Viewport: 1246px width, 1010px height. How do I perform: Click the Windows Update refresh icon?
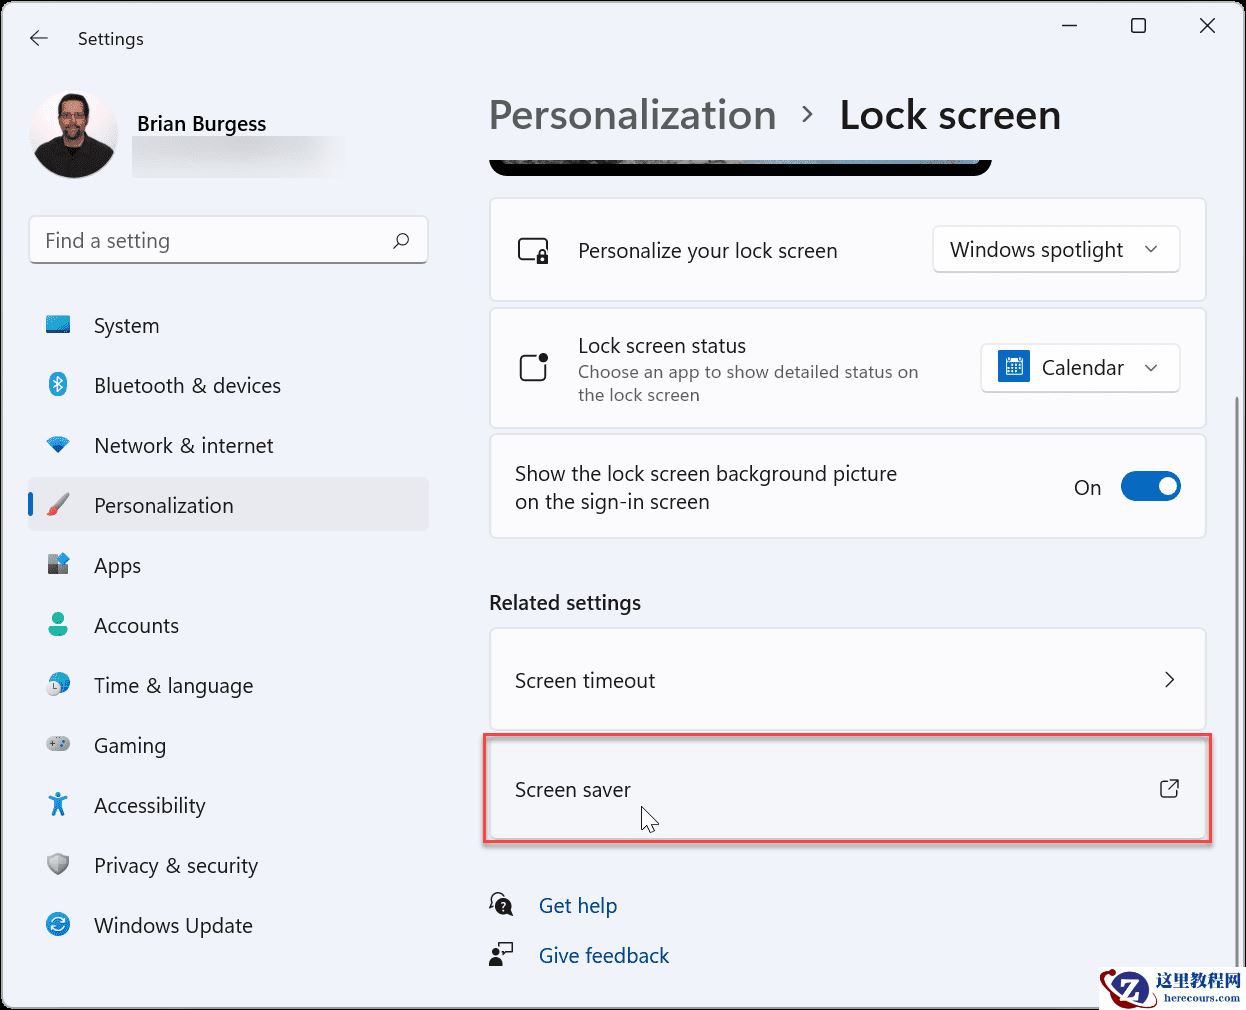58,925
